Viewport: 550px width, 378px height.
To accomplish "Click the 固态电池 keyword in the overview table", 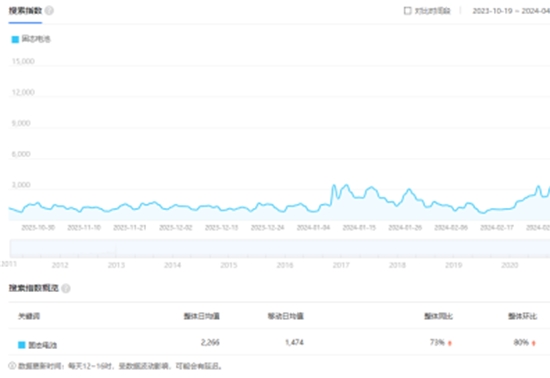I will pos(42,345).
